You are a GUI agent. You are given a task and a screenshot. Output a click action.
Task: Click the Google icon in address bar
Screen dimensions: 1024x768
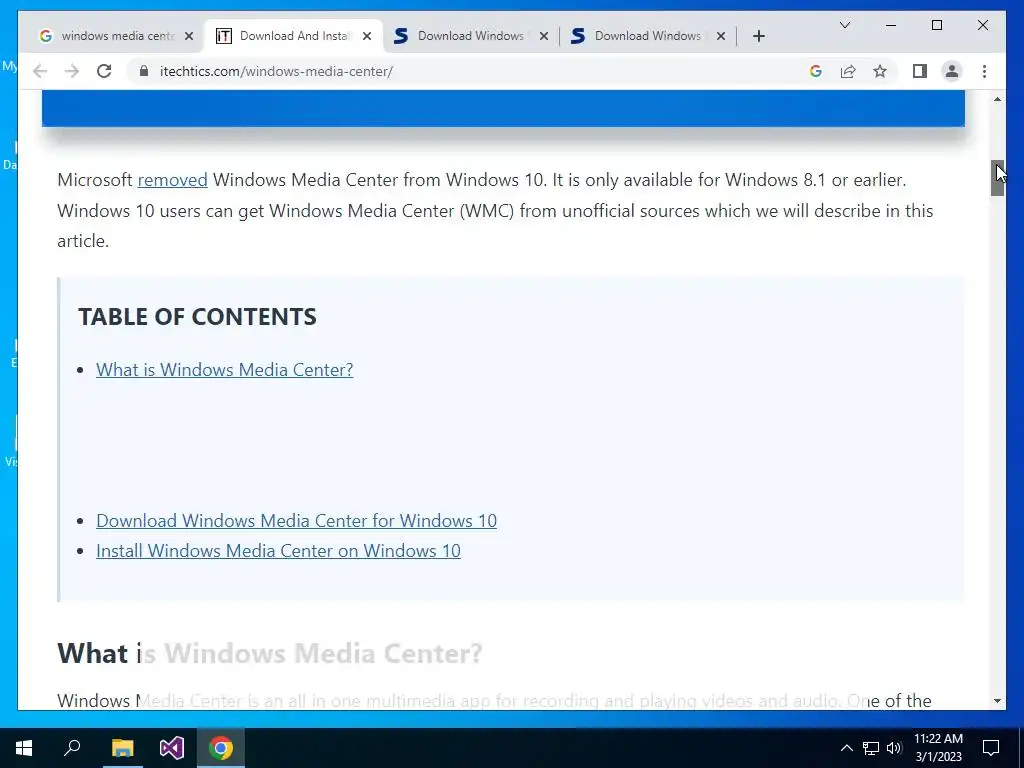816,71
